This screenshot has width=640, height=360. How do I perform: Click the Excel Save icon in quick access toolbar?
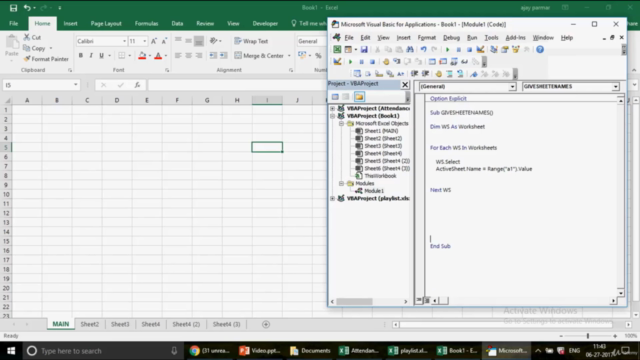tap(13, 8)
